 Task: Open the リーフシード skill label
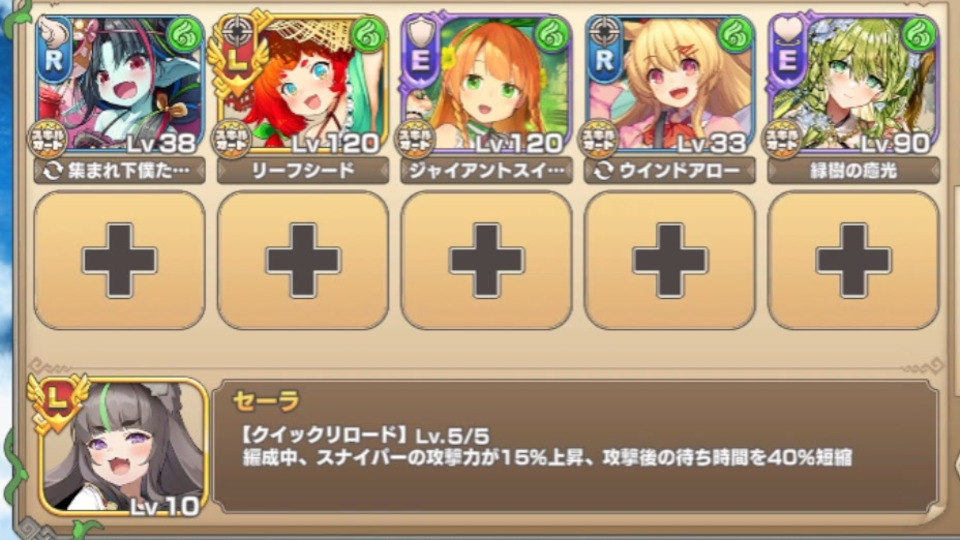click(303, 170)
